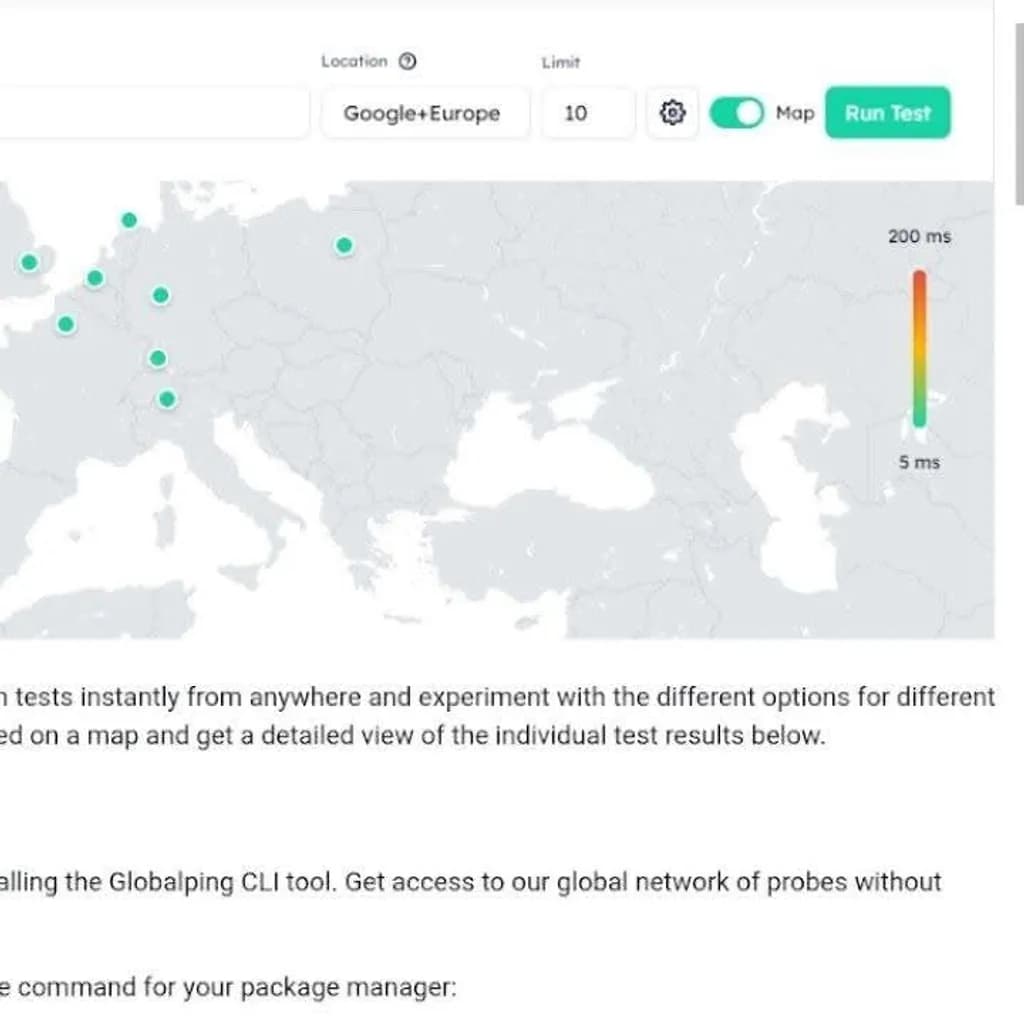Click the 'Location' field label
The height and width of the screenshot is (1028, 1024).
354,61
